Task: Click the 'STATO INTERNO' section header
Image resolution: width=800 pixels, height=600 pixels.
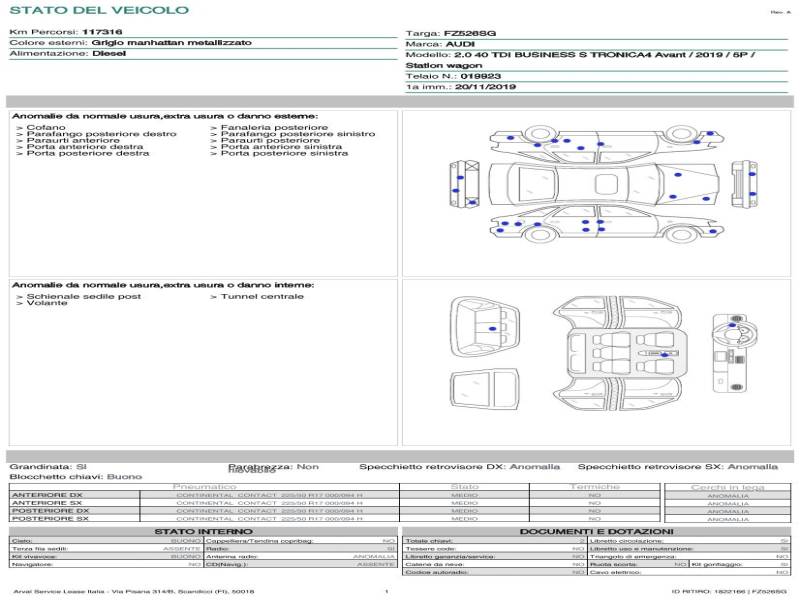Action: tap(203, 532)
